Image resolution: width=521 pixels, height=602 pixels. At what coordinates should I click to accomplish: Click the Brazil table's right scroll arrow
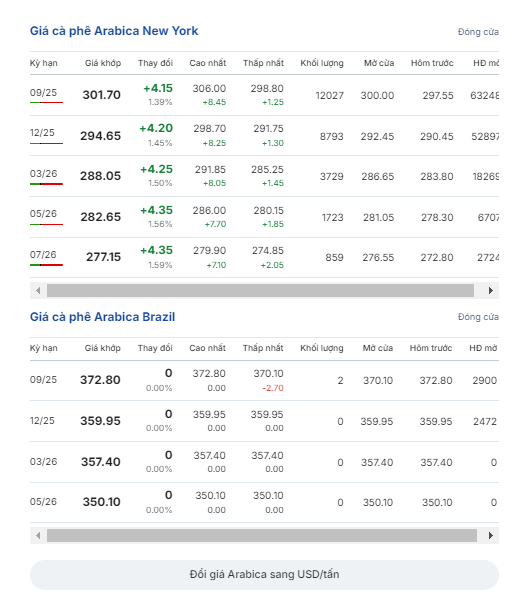491,535
